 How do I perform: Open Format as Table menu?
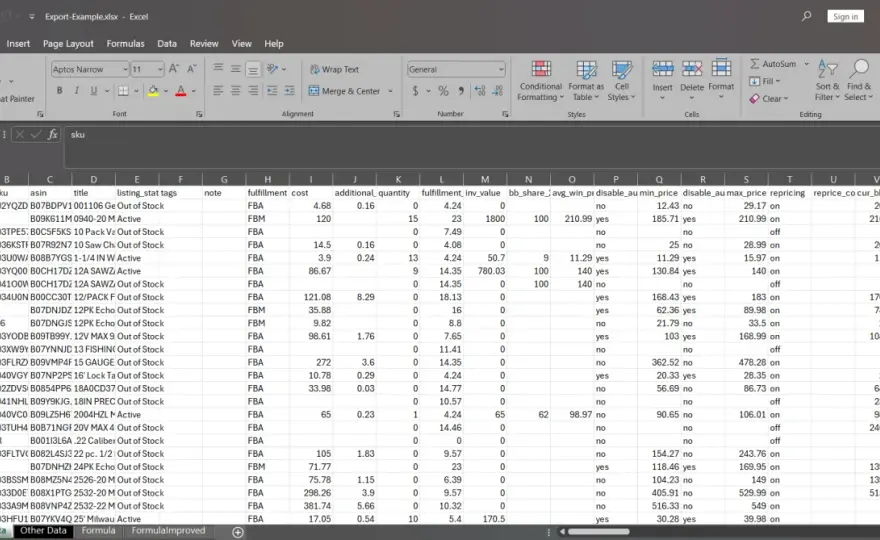click(x=586, y=81)
